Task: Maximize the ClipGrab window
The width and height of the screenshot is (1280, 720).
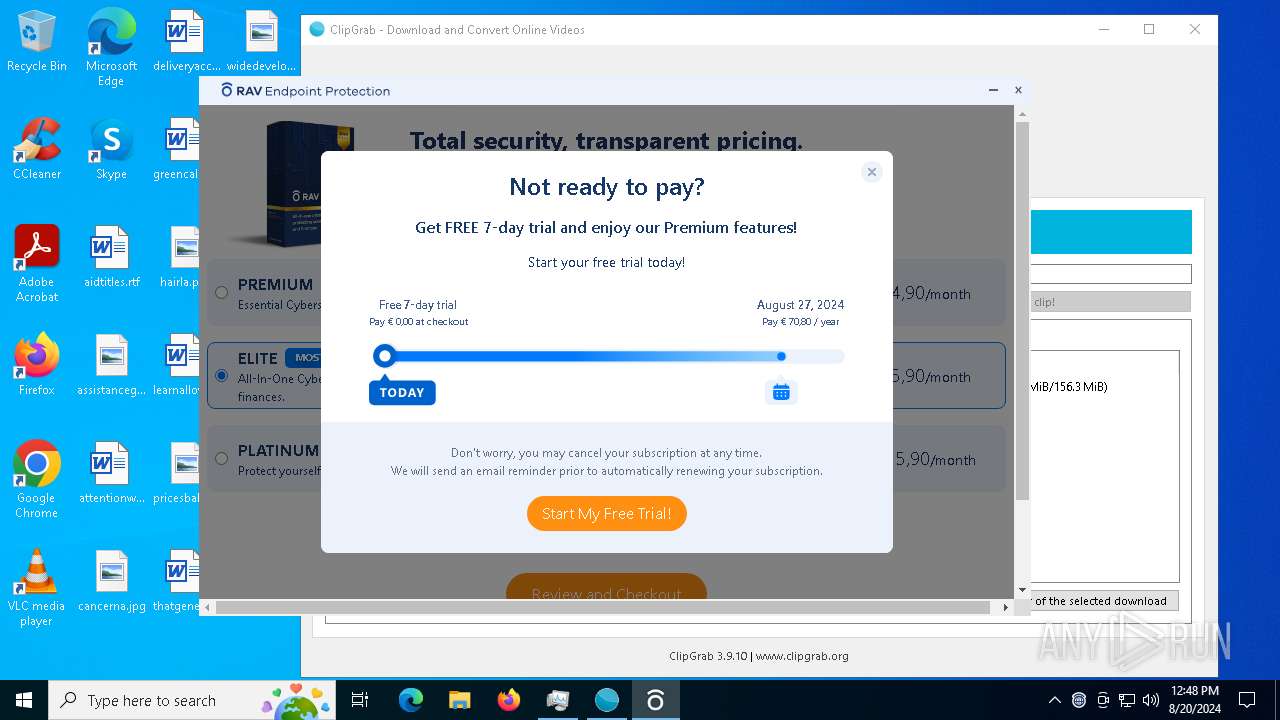Action: (x=1149, y=29)
